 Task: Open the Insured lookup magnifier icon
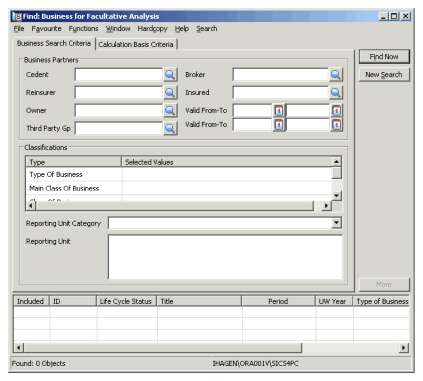click(335, 93)
